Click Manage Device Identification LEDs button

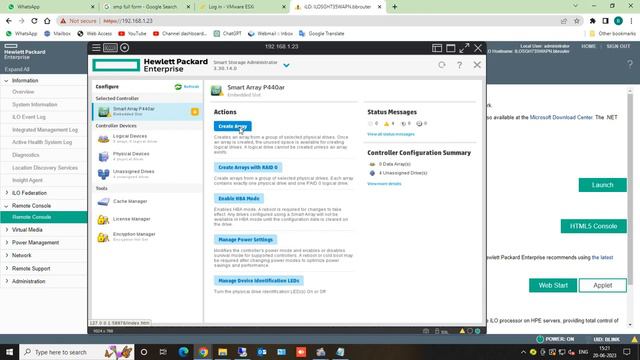[x=259, y=281]
